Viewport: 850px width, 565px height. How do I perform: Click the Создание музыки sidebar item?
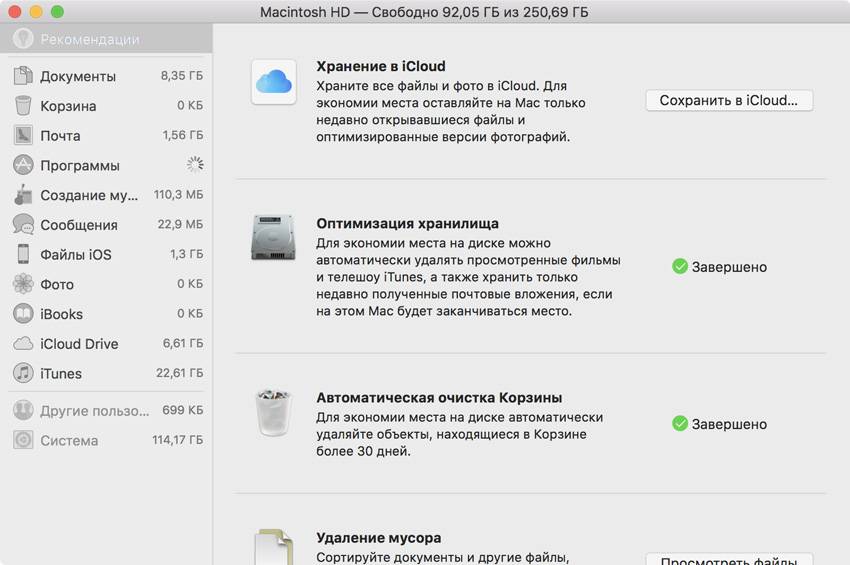tap(89, 195)
